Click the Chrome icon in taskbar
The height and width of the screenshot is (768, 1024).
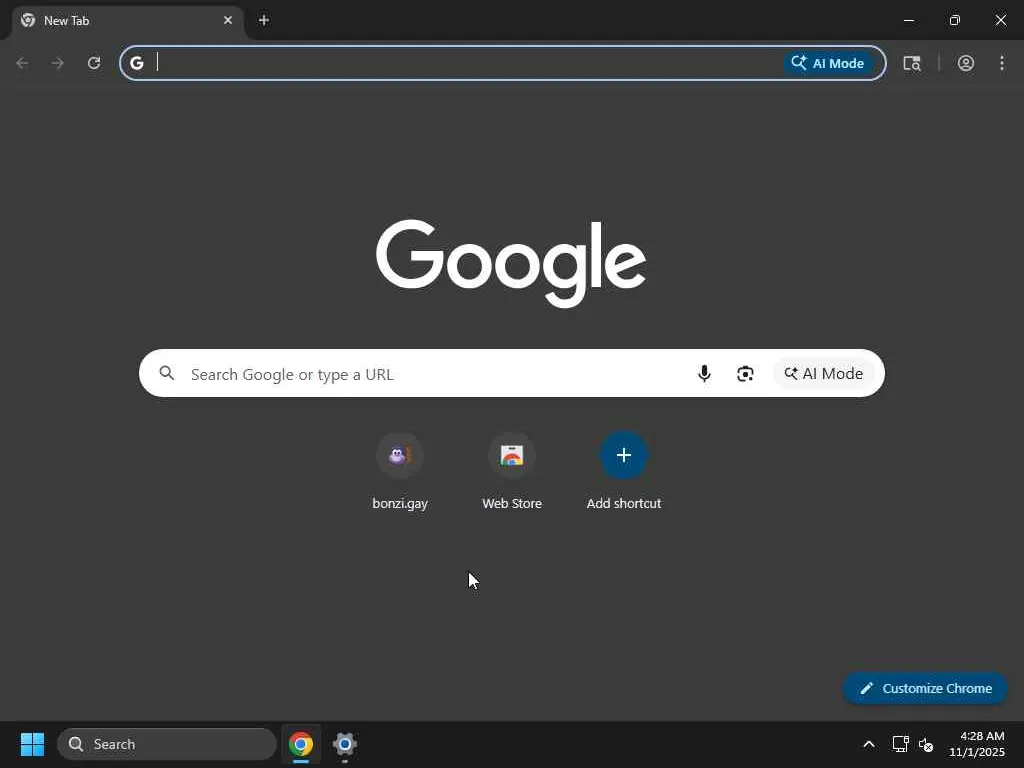pyautogui.click(x=301, y=744)
